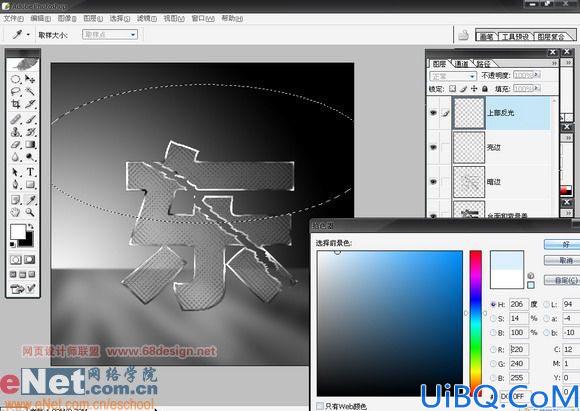The image size is (580, 411).
Task: Toggle lock all padlock in Layers
Action: [x=485, y=89]
